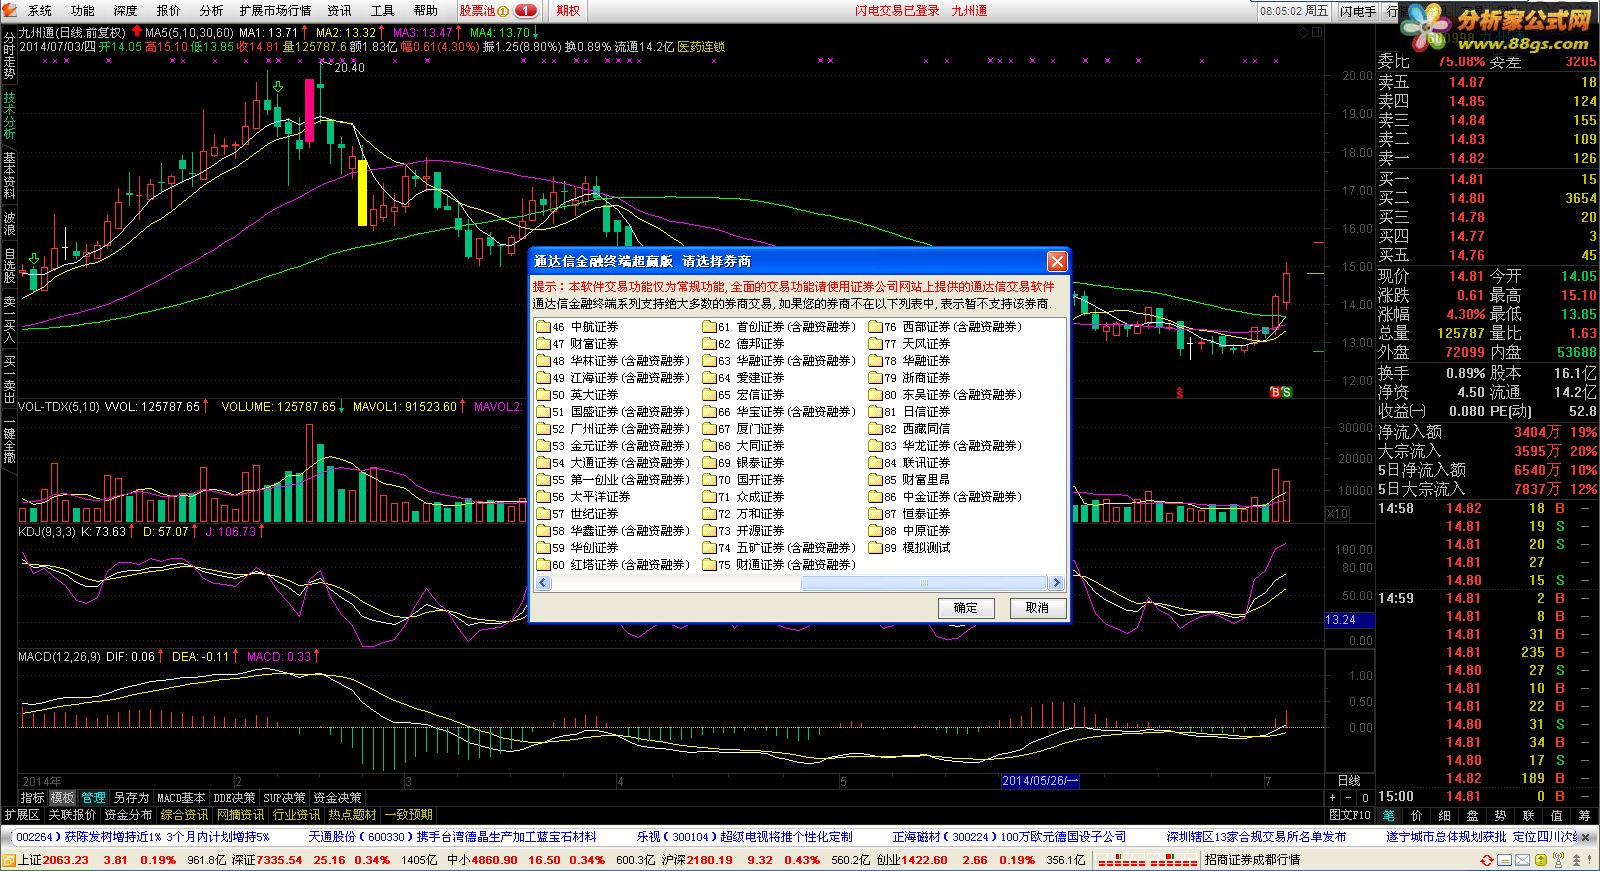1600x871 pixels.
Task: Open news about 正海磁材 (300224)
Action: click(1009, 837)
